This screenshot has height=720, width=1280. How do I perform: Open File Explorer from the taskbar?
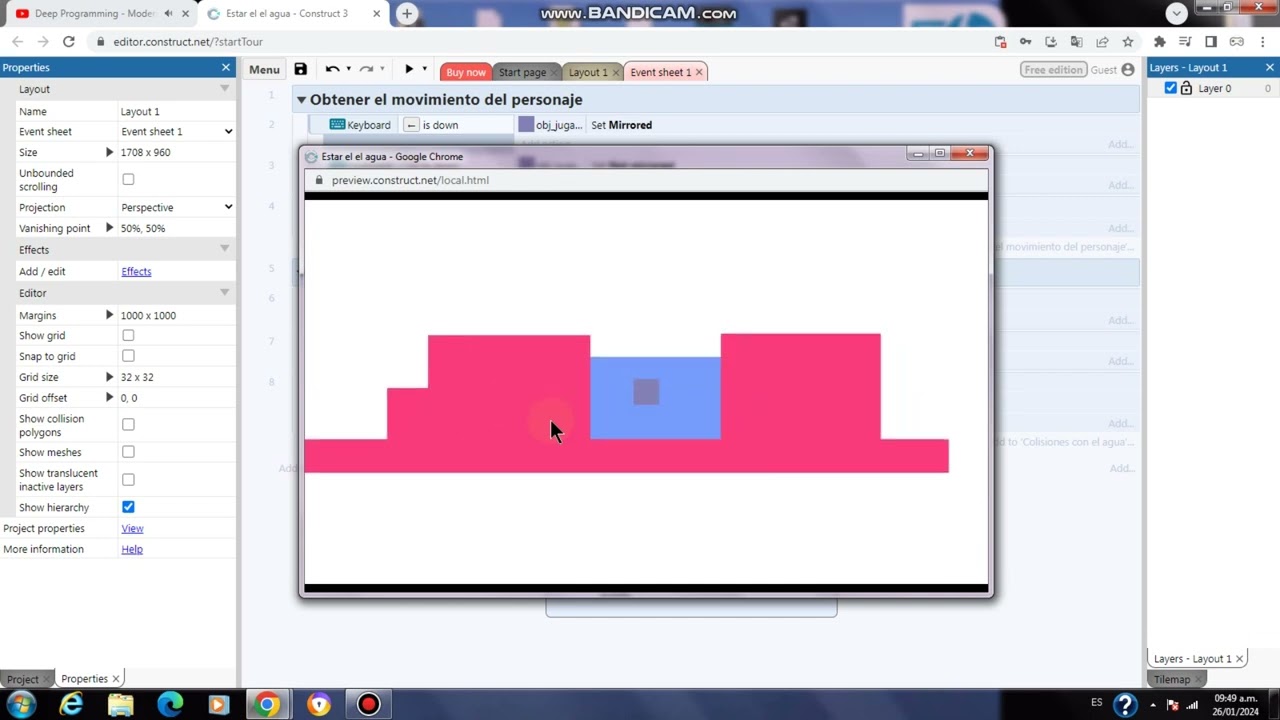[x=120, y=705]
